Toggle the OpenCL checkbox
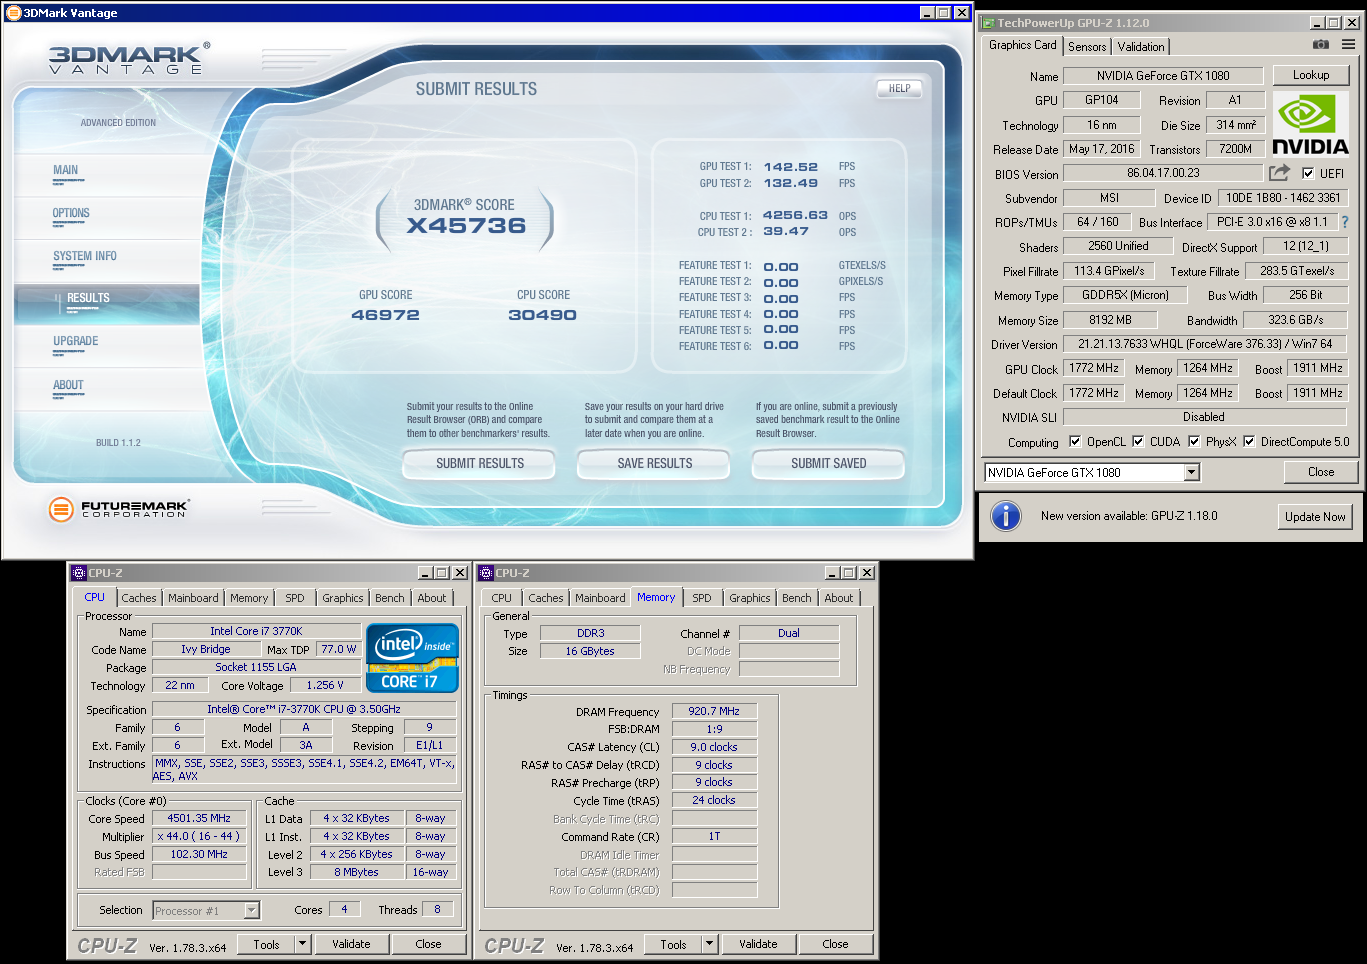This screenshot has width=1367, height=964. point(1075,441)
